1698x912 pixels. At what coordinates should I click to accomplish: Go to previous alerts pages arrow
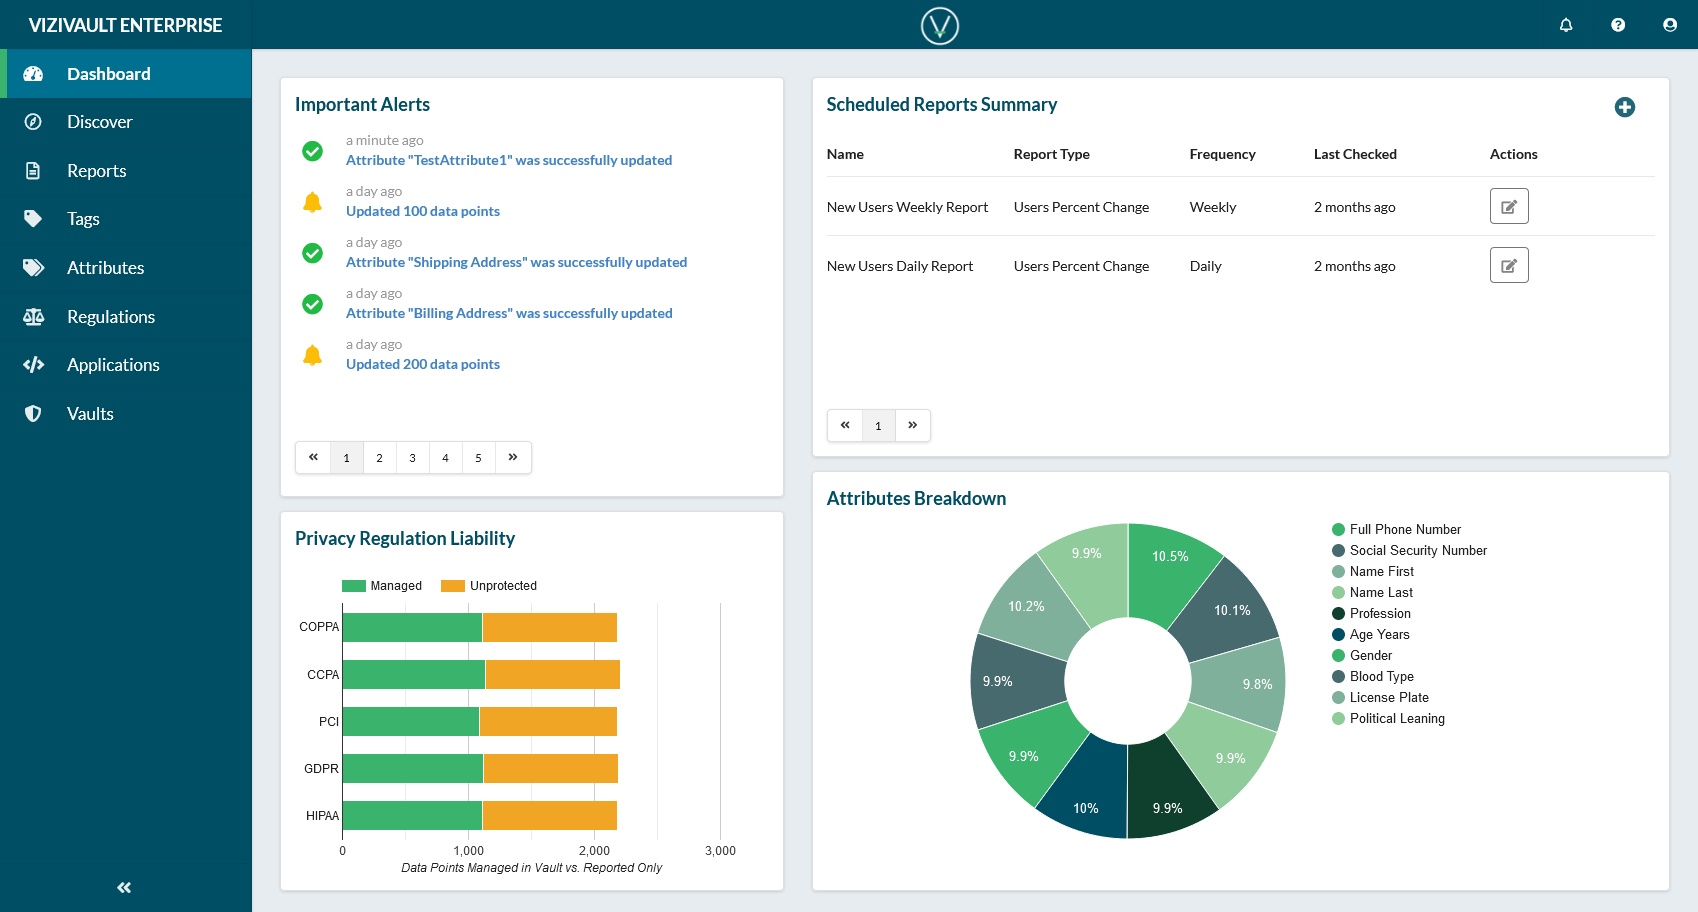pyautogui.click(x=313, y=458)
